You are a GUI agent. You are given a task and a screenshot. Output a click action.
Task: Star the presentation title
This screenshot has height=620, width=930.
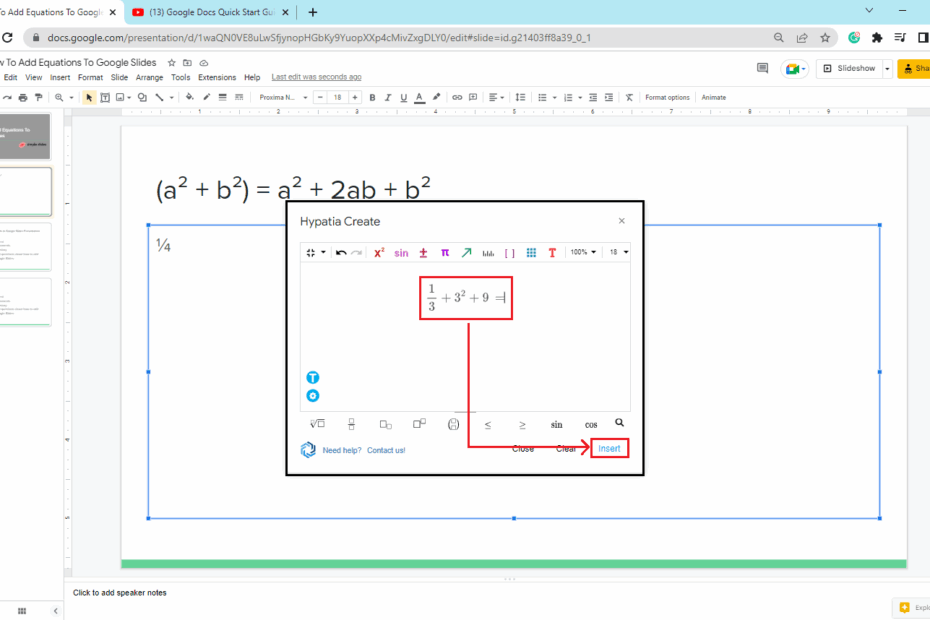click(171, 63)
